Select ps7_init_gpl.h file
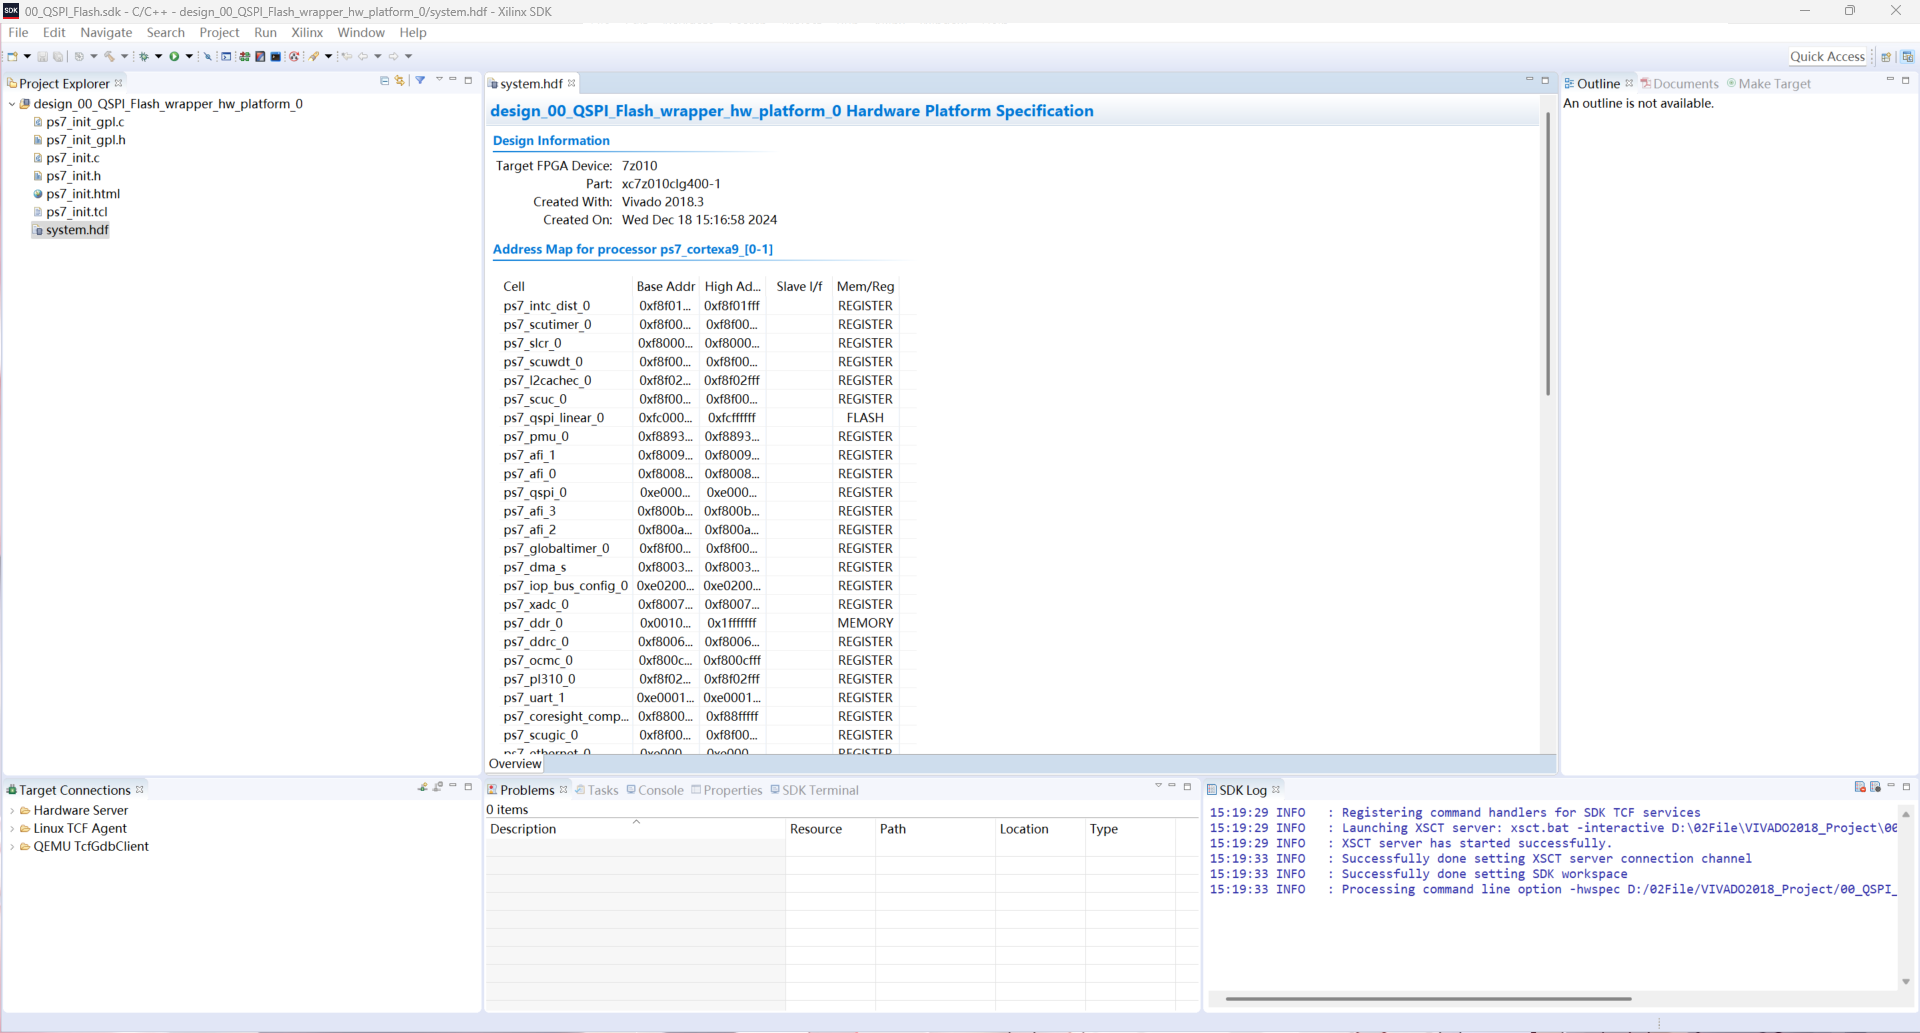This screenshot has width=1920, height=1033. [x=86, y=140]
